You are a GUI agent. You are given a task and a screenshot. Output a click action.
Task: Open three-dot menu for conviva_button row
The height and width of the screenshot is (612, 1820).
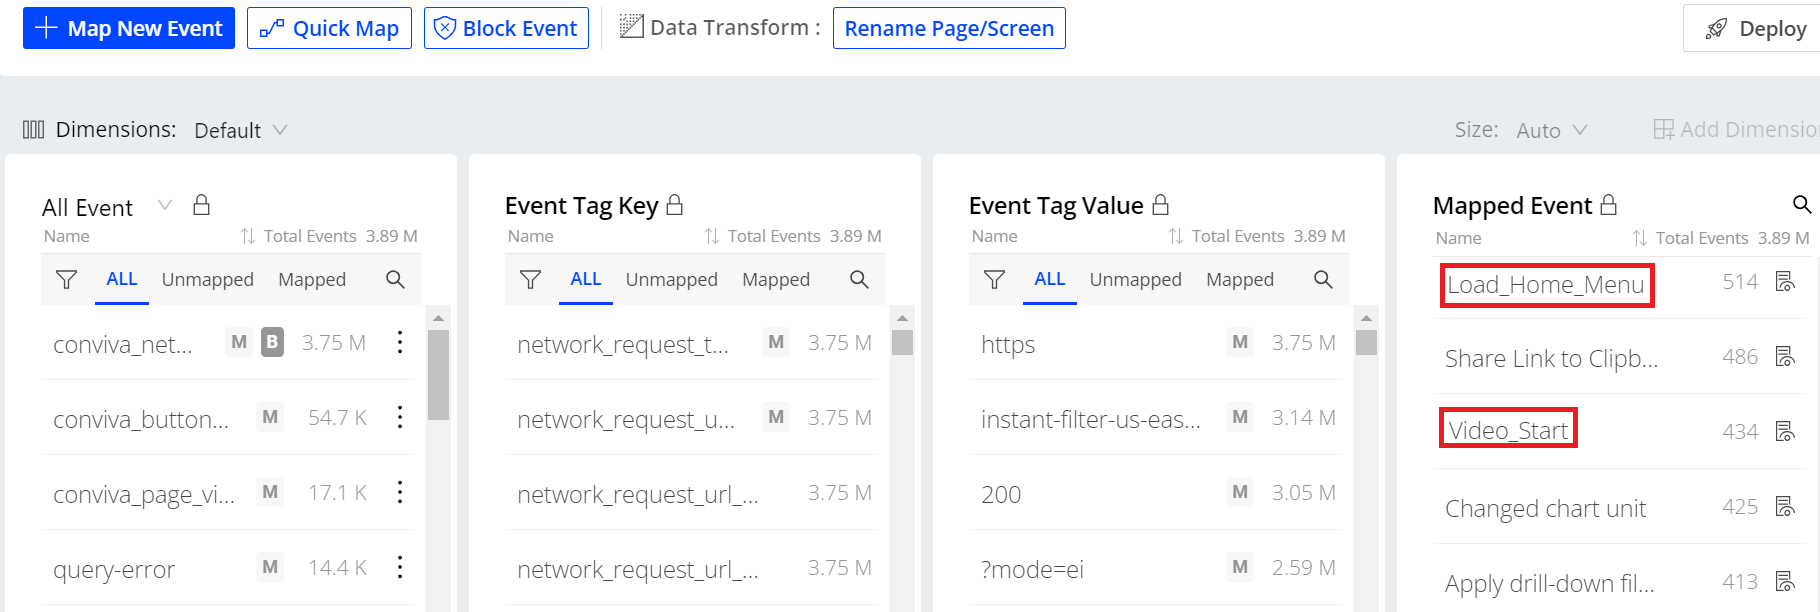(400, 417)
